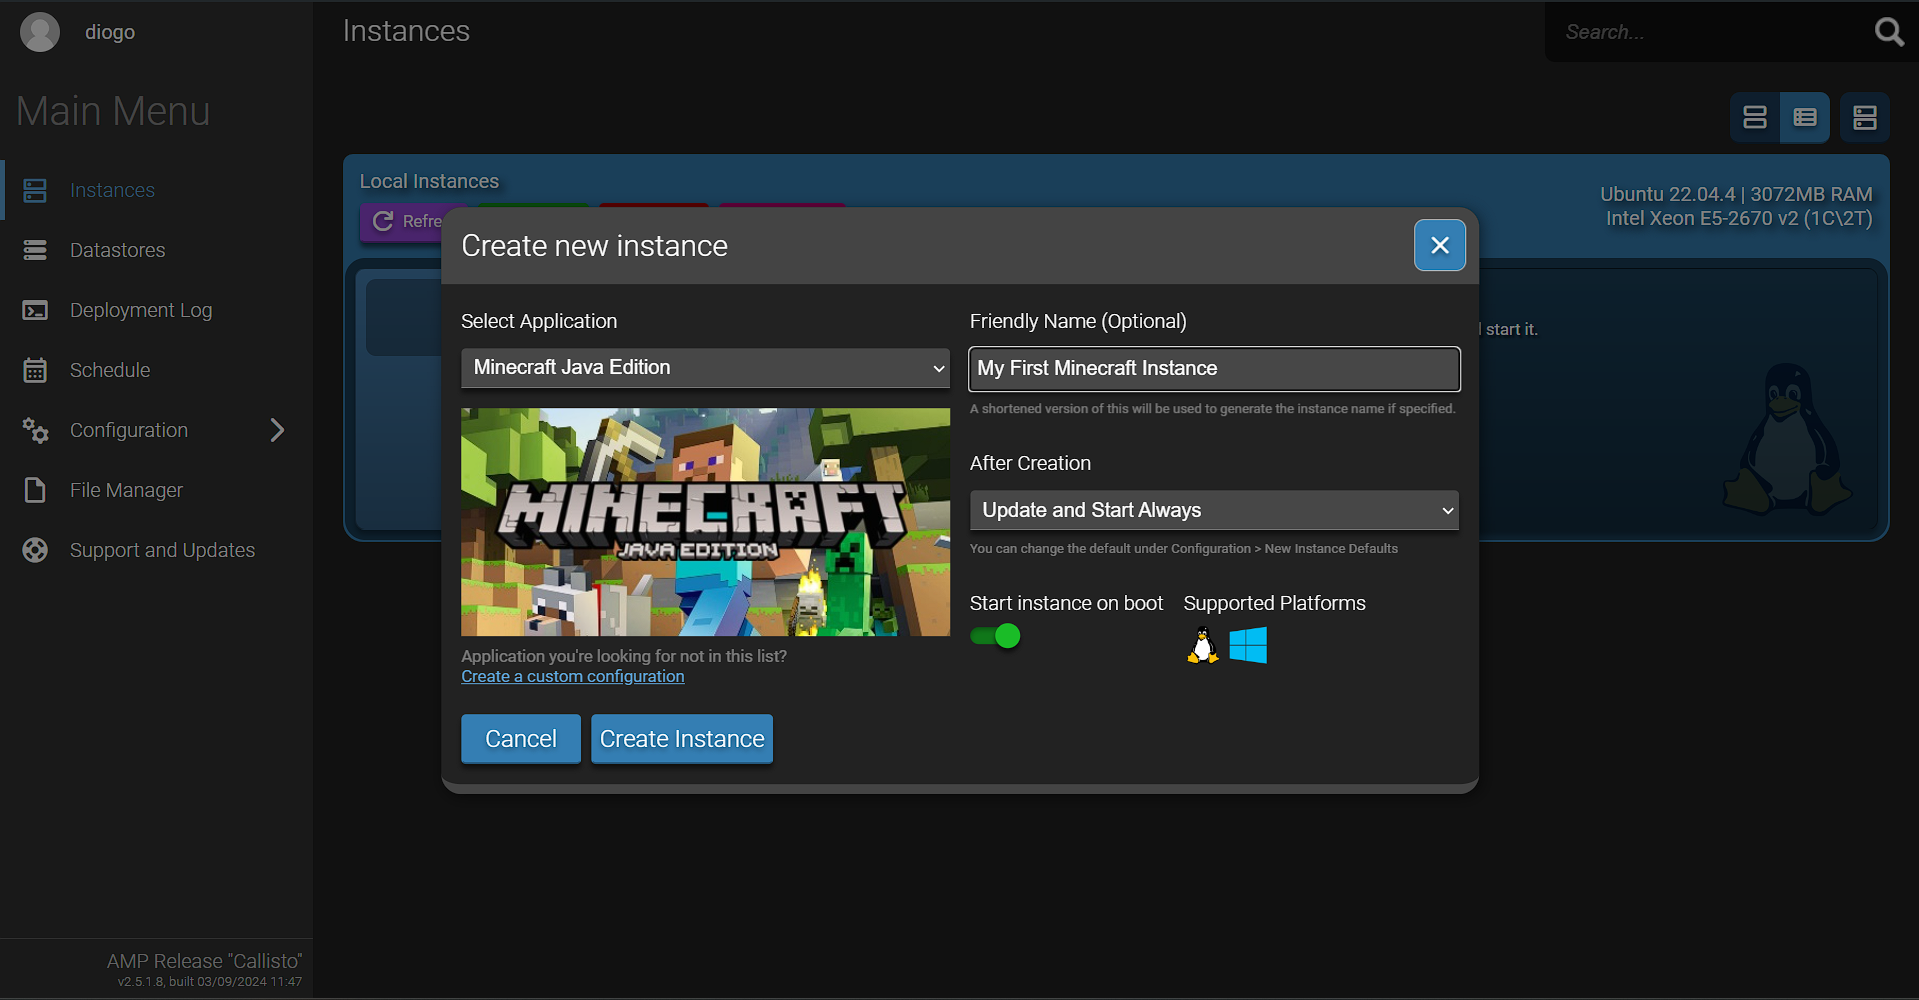The height and width of the screenshot is (1000, 1919).
Task: Click the Create Instance button
Action: pyautogui.click(x=681, y=738)
